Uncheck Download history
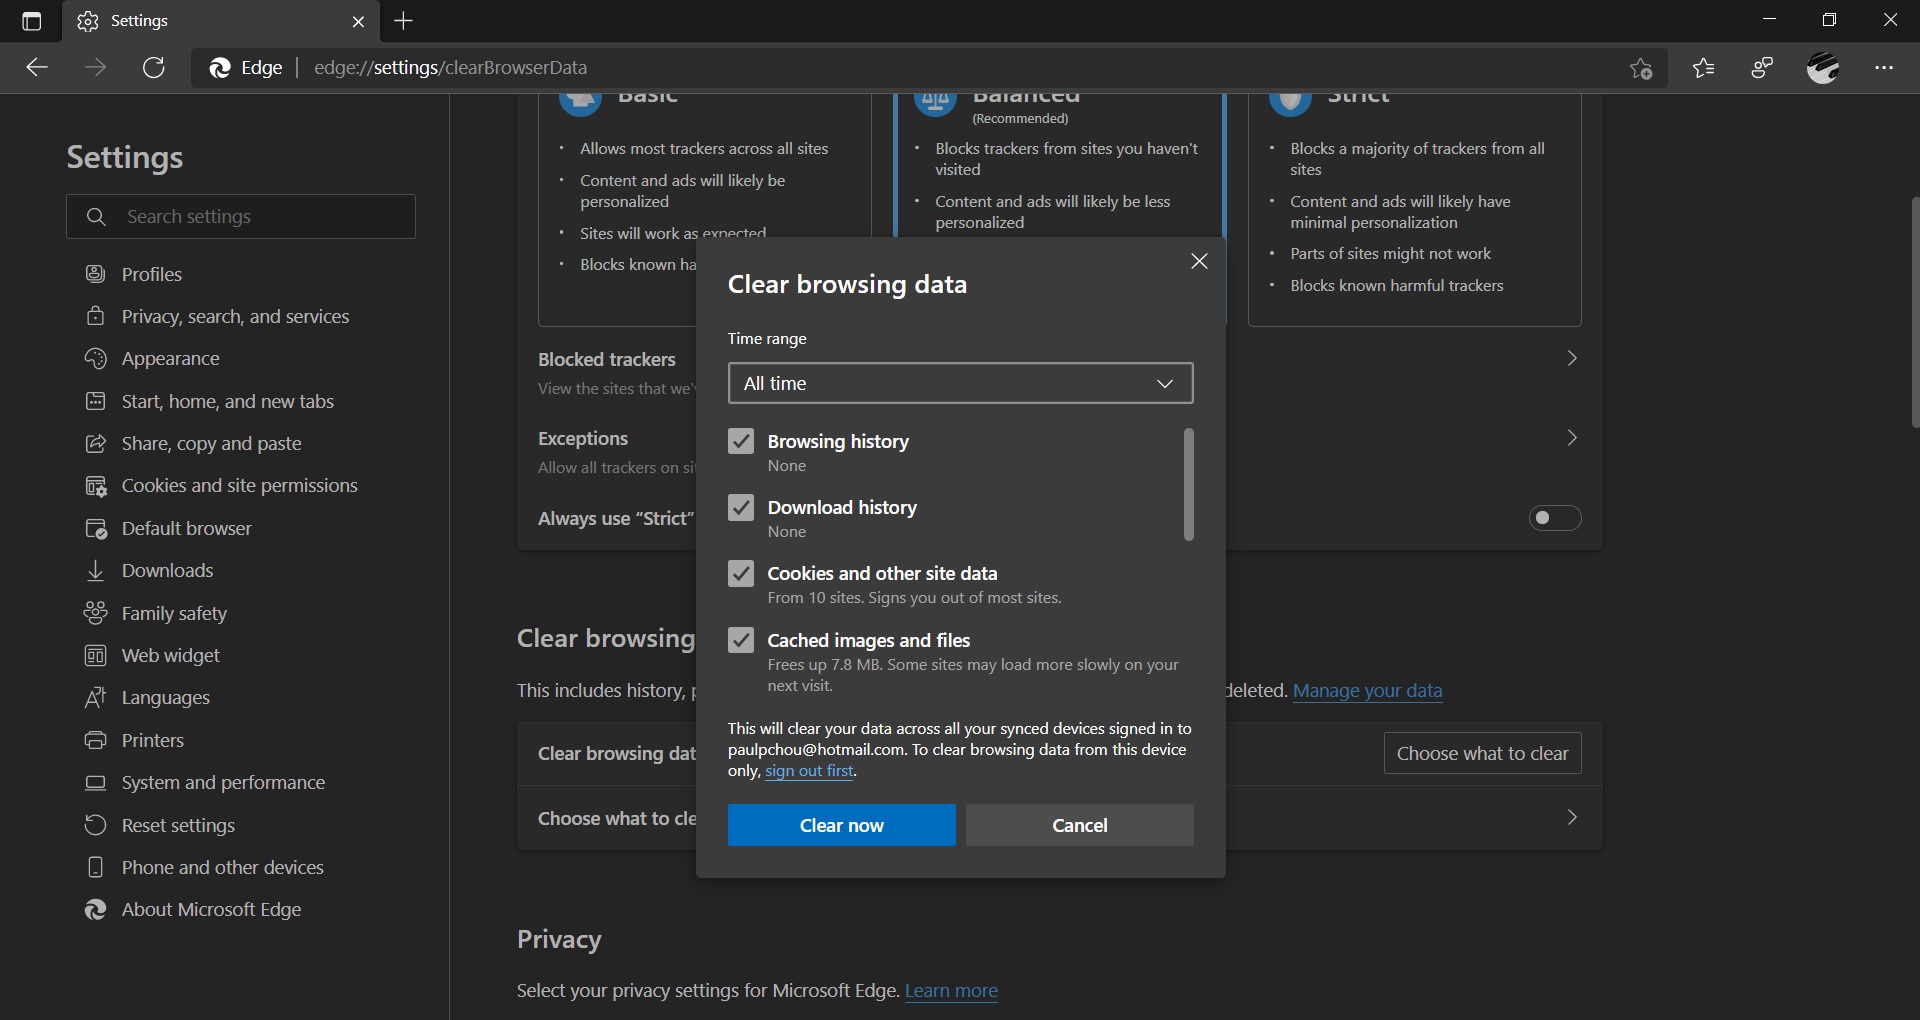The image size is (1920, 1020). (x=741, y=507)
